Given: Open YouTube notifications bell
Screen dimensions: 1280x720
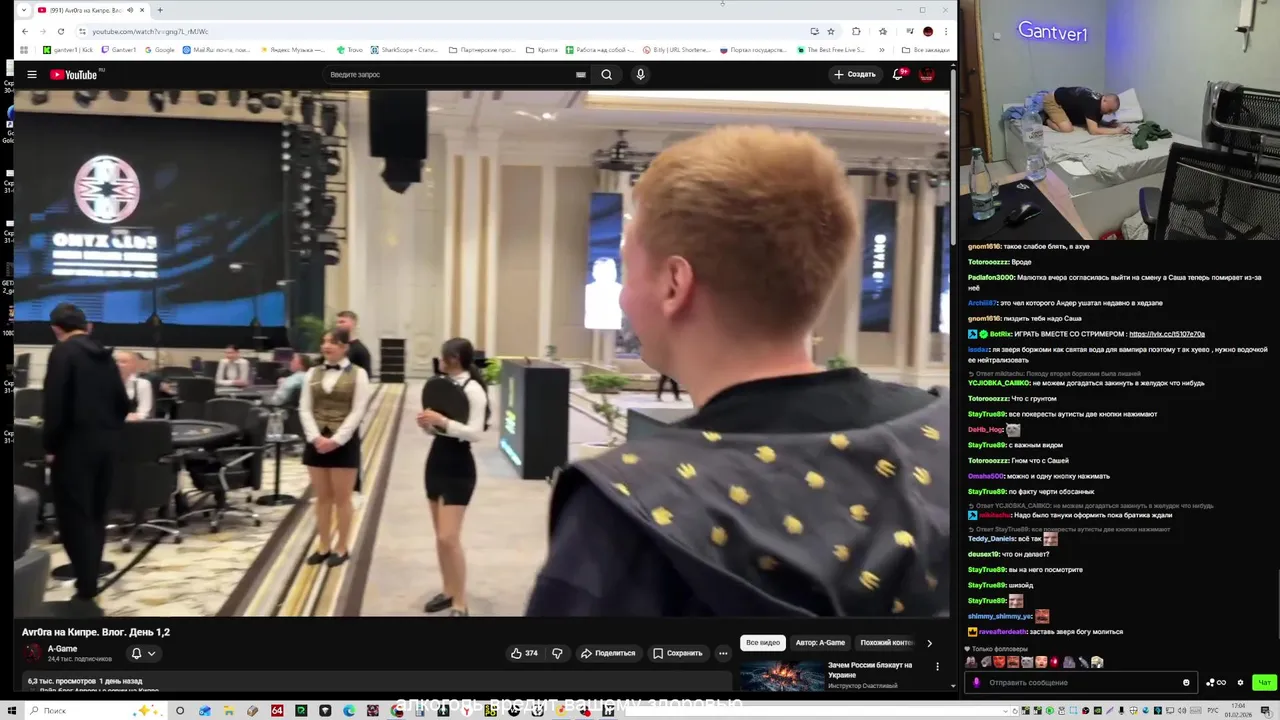Looking at the screenshot, I should (x=898, y=75).
